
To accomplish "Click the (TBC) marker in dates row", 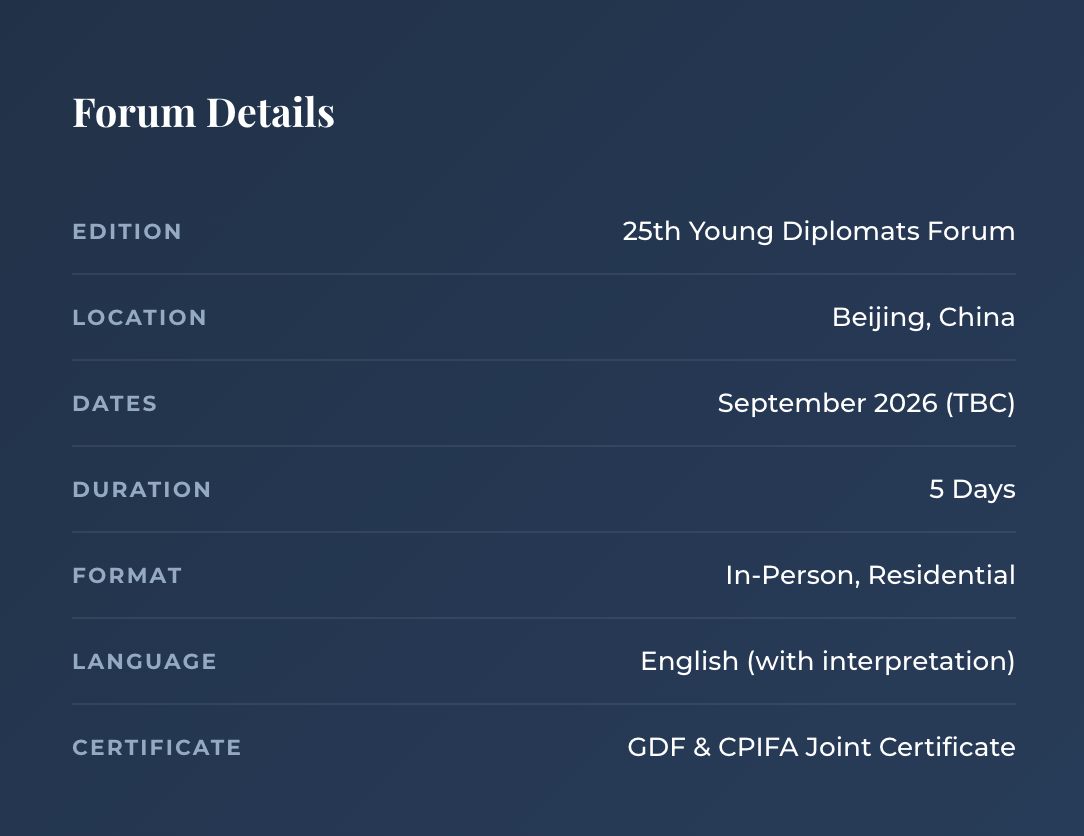I will pos(980,403).
